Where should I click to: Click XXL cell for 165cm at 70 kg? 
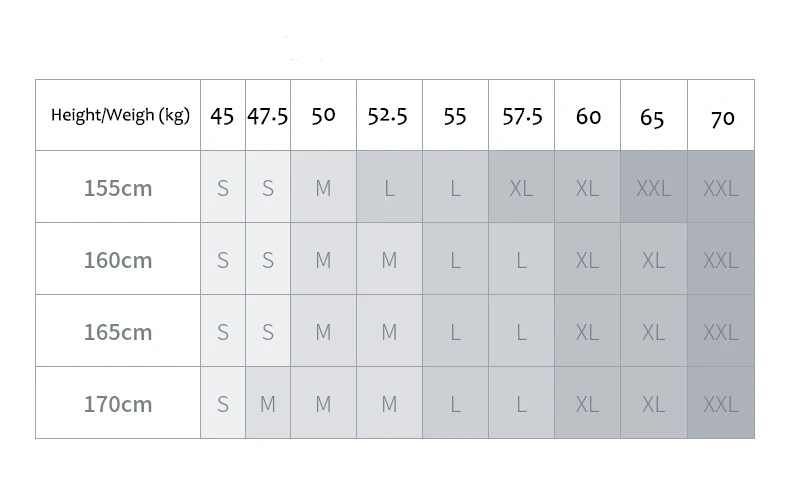pos(721,331)
